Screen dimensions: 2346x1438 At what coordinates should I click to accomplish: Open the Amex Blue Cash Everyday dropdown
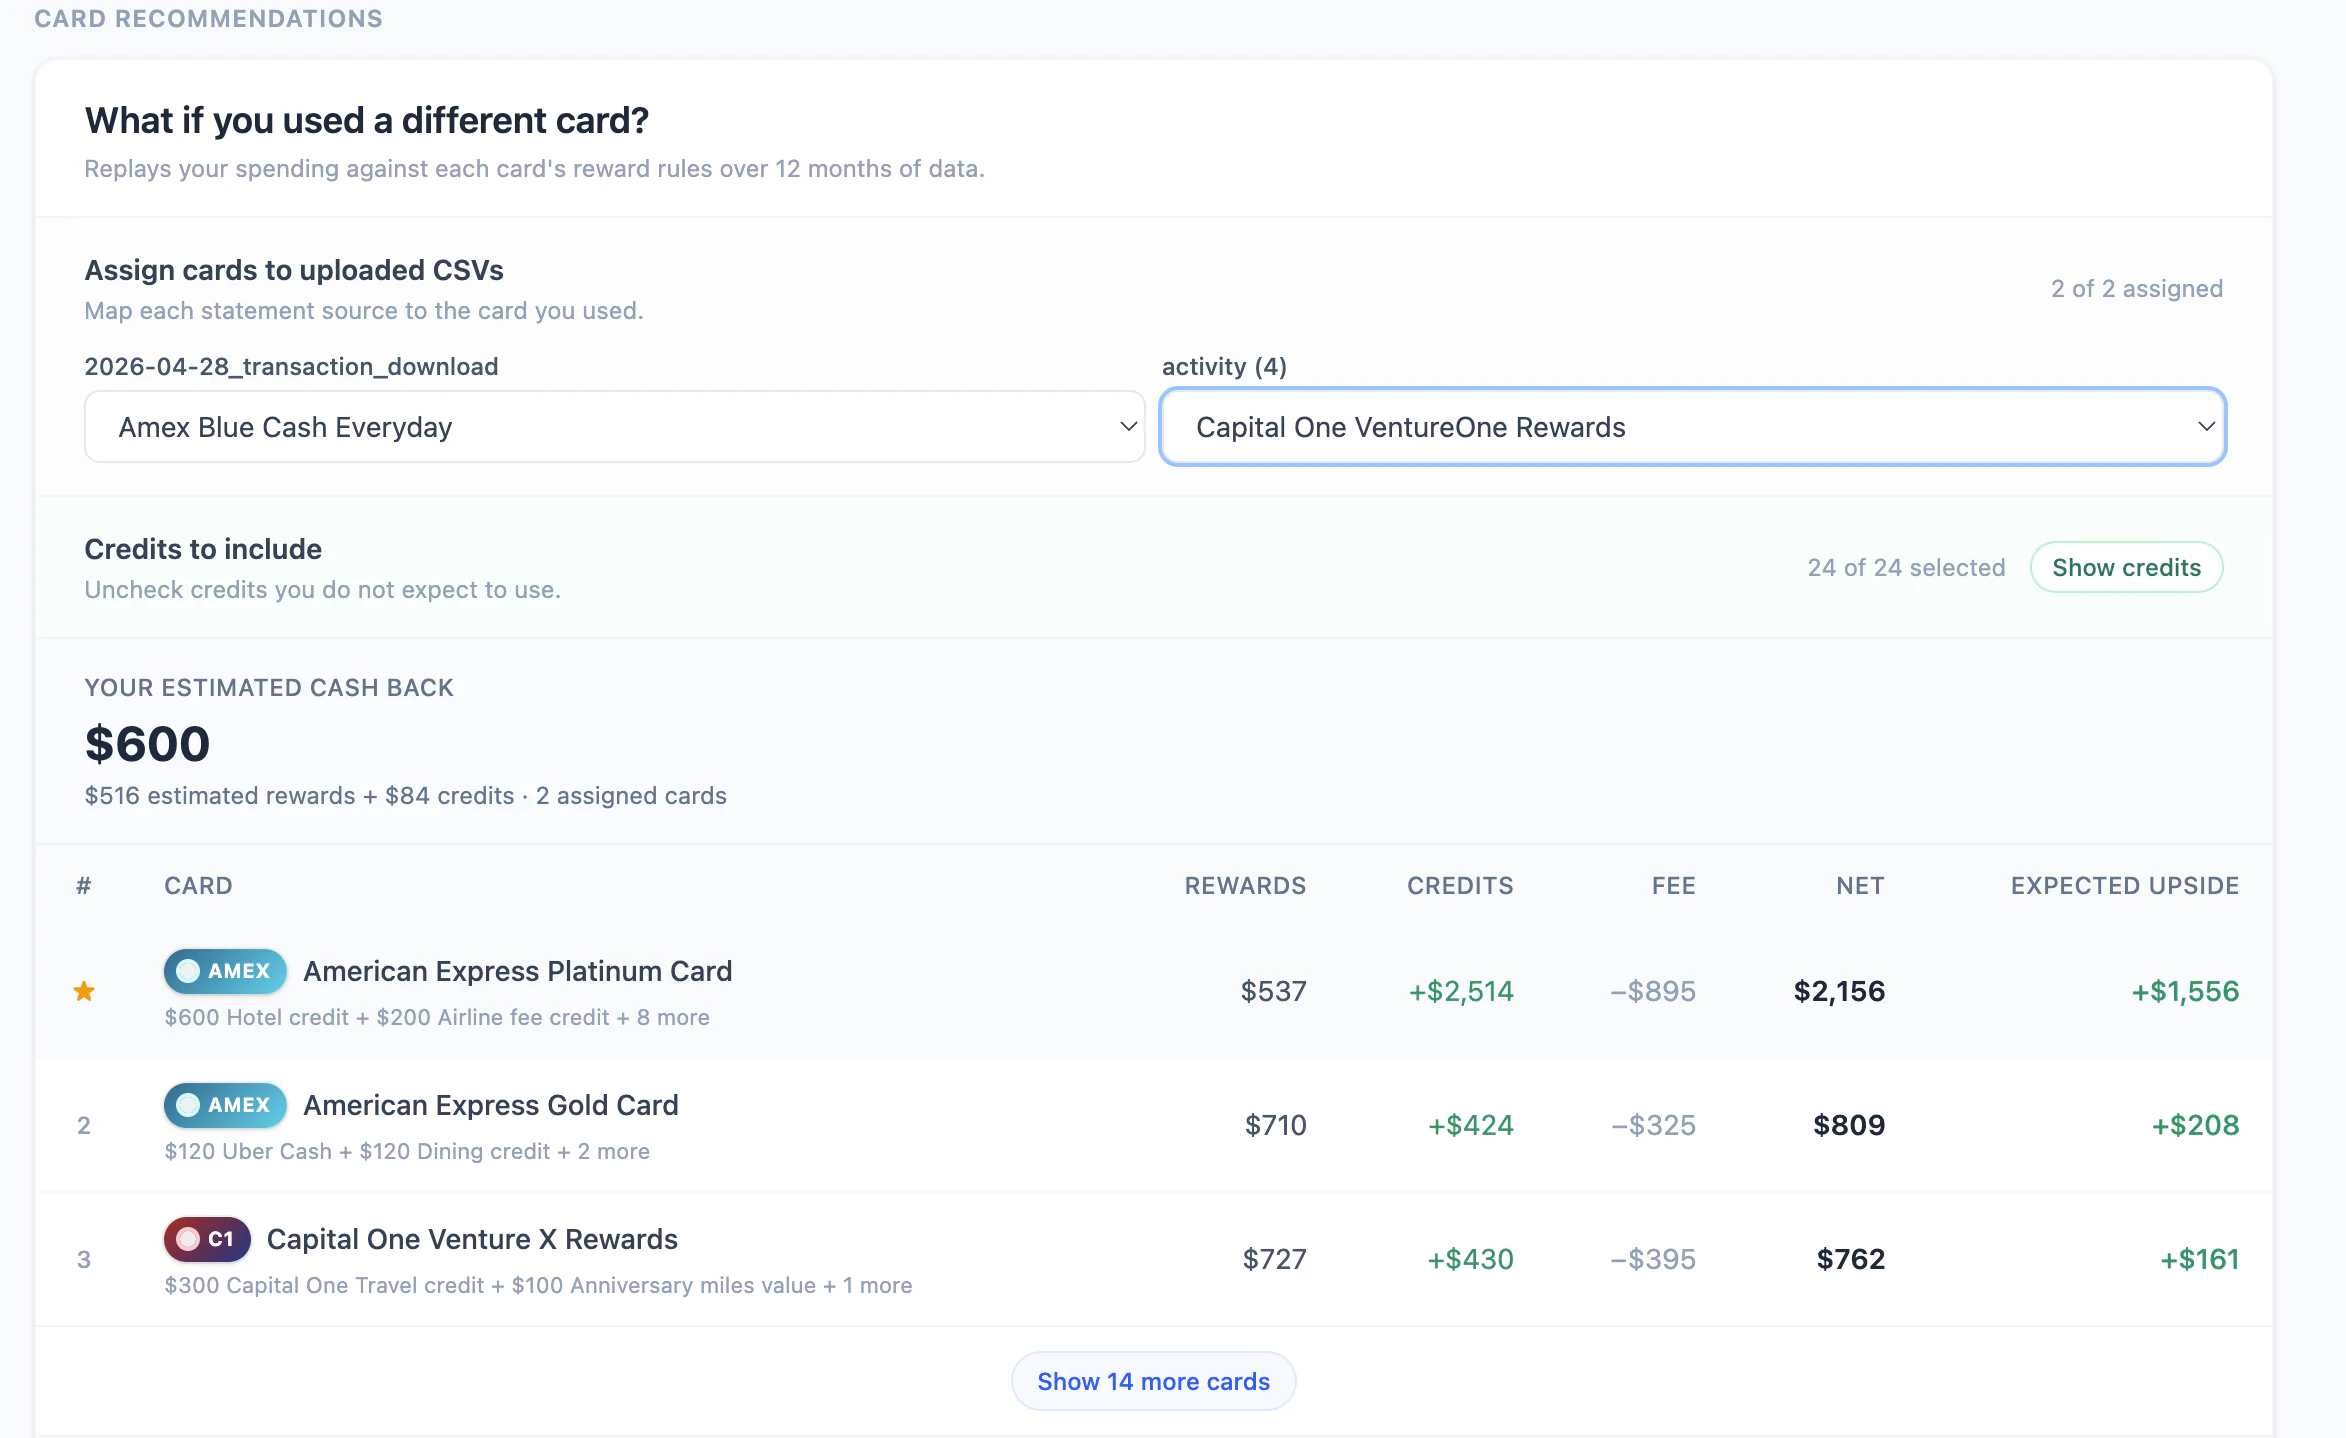coord(614,427)
